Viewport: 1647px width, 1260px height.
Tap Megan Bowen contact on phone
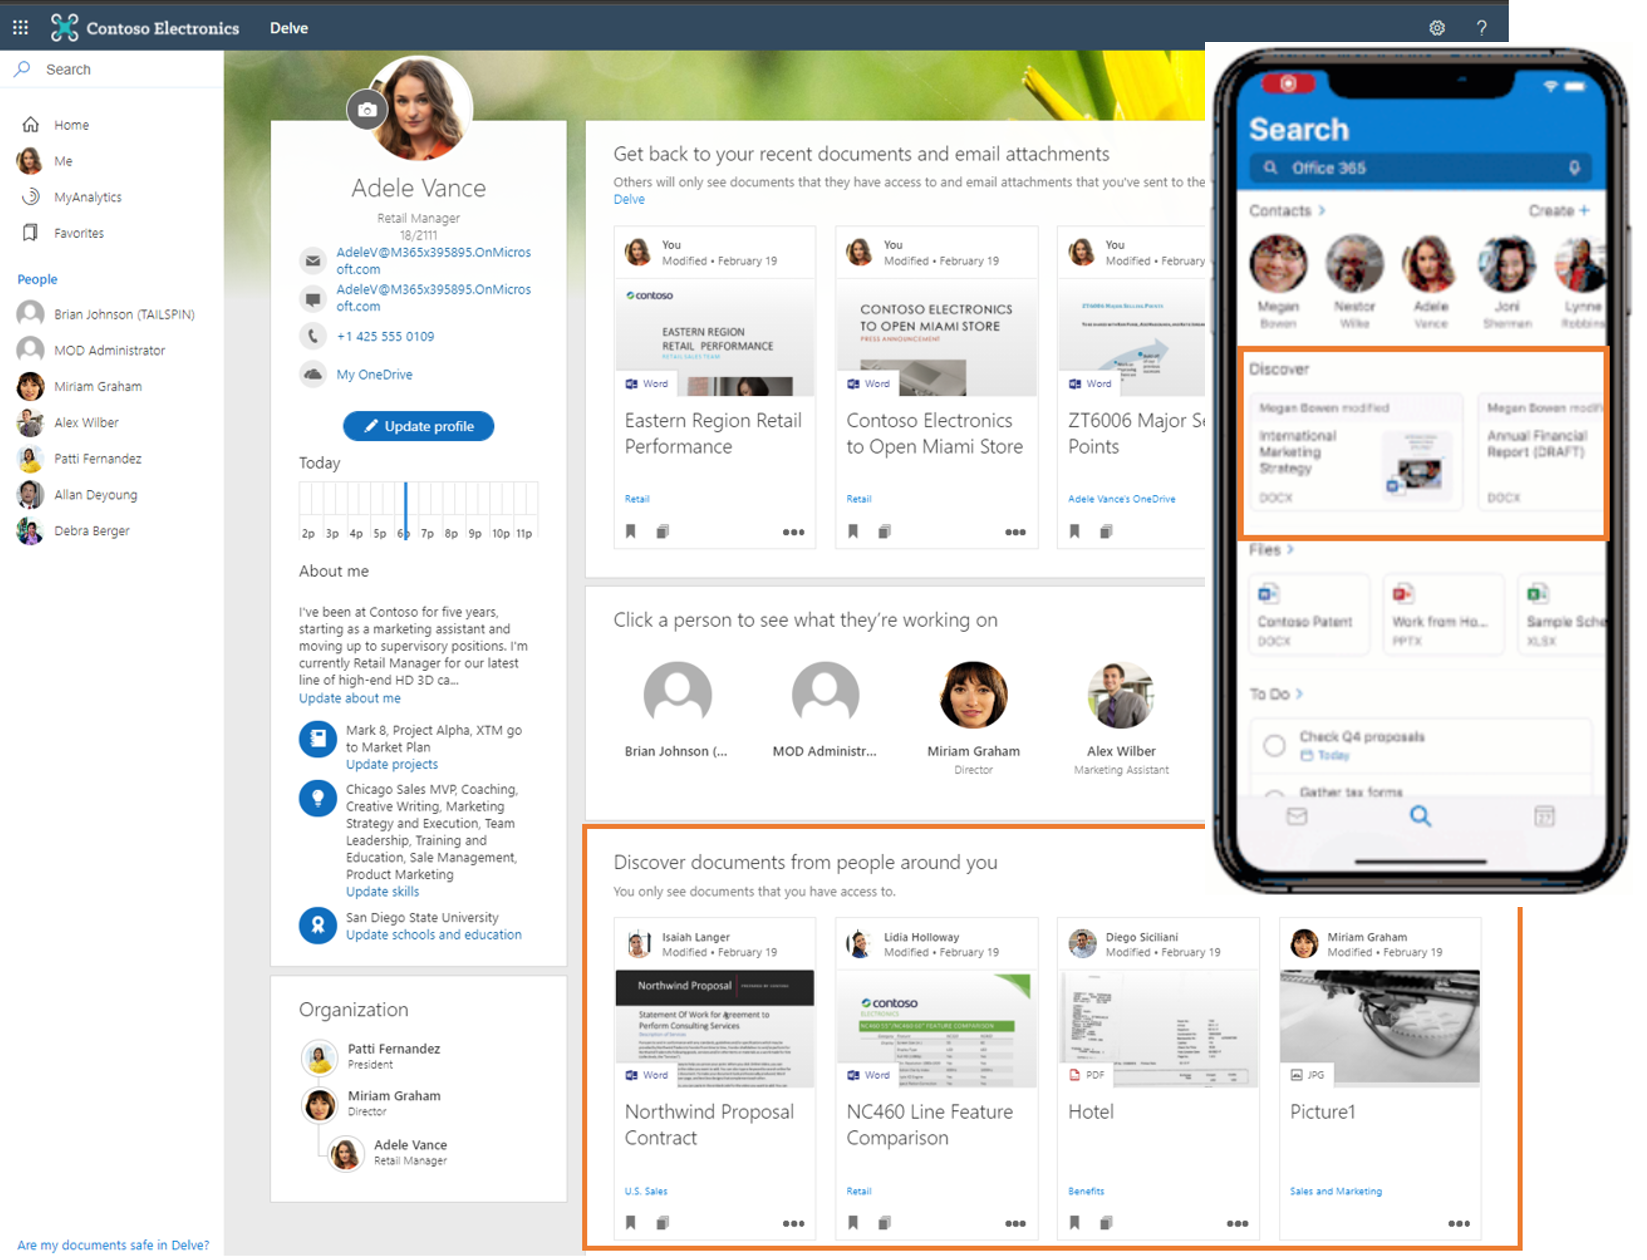(x=1278, y=281)
